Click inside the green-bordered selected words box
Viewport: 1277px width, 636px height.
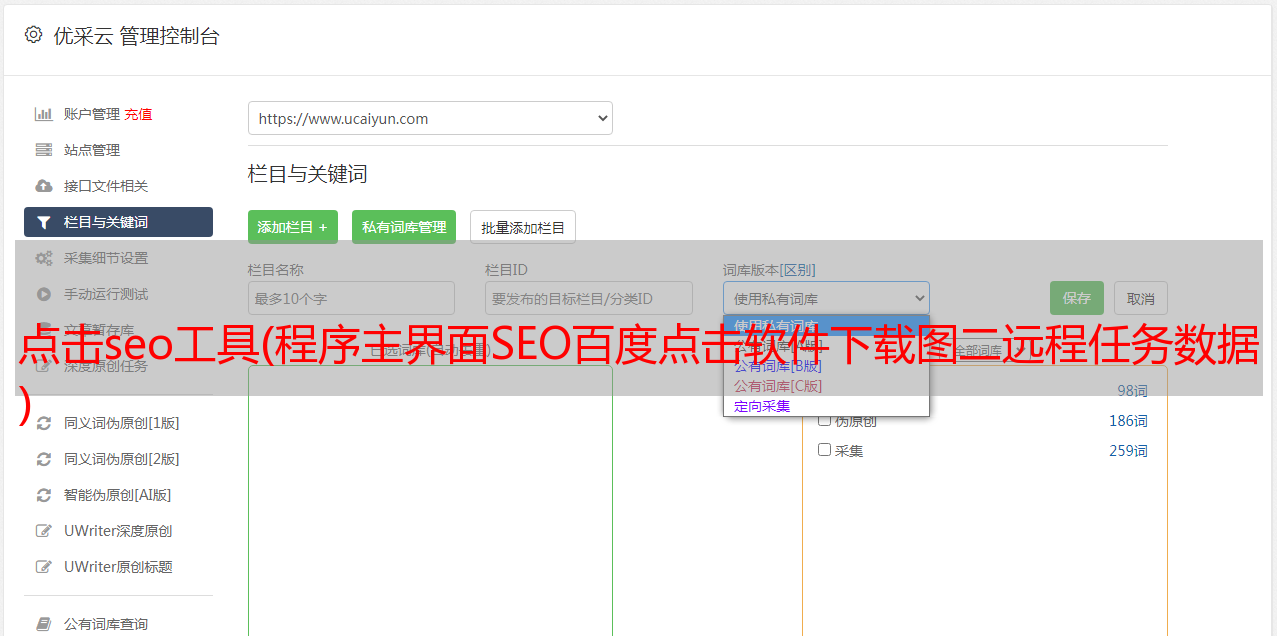click(430, 500)
